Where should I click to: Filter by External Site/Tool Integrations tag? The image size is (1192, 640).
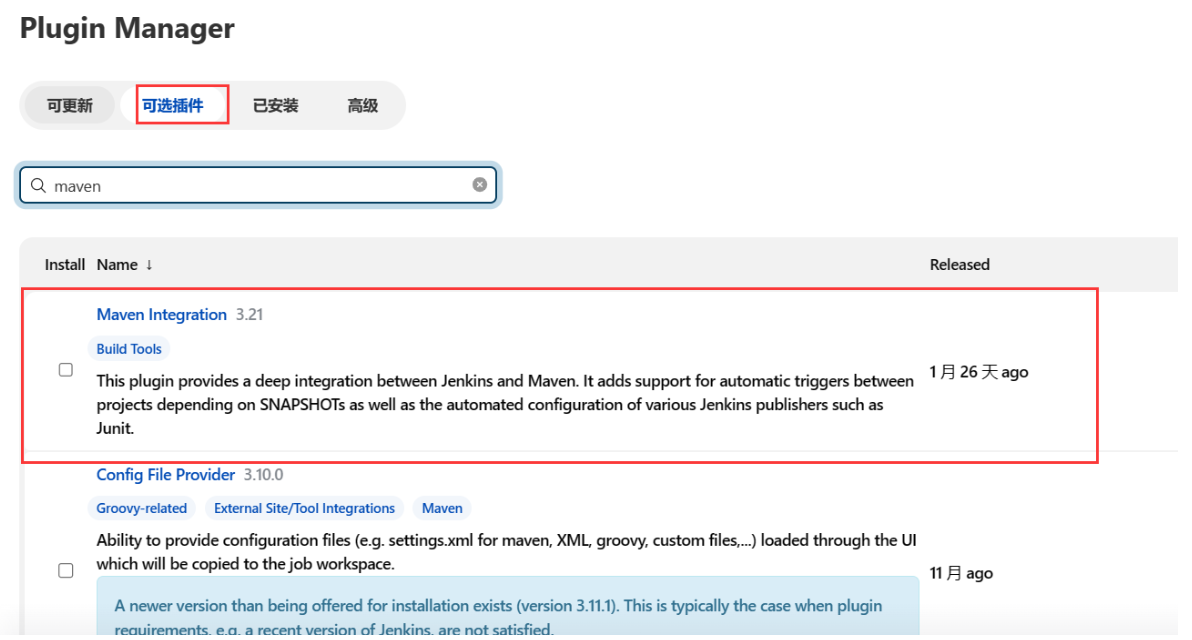click(304, 509)
